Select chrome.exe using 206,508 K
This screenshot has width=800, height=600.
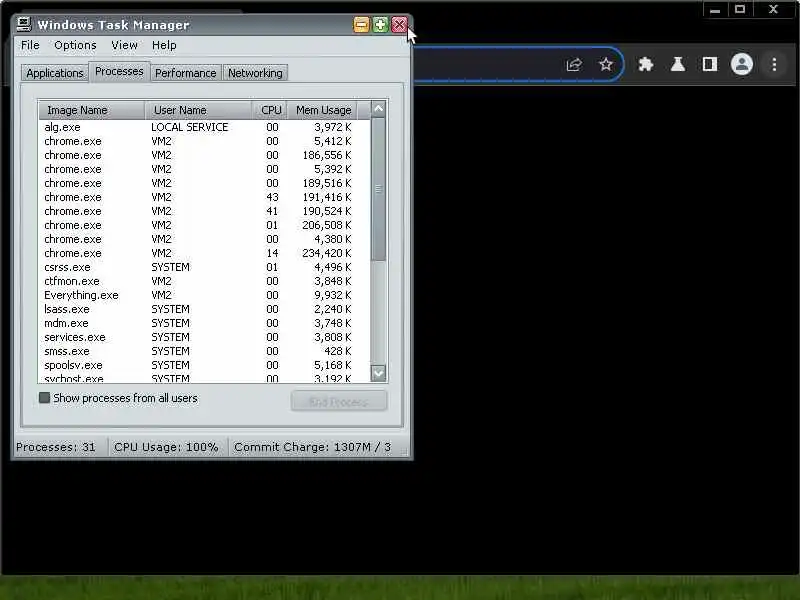pos(205,225)
